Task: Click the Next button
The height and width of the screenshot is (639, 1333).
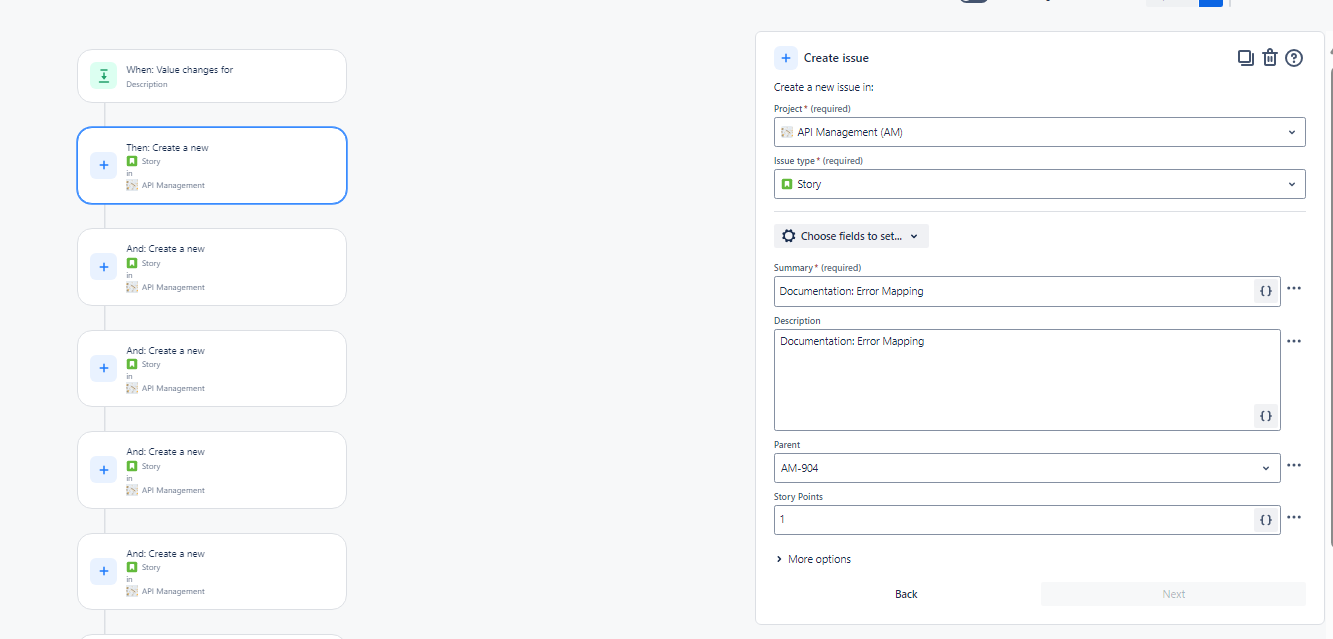Action: point(1174,594)
